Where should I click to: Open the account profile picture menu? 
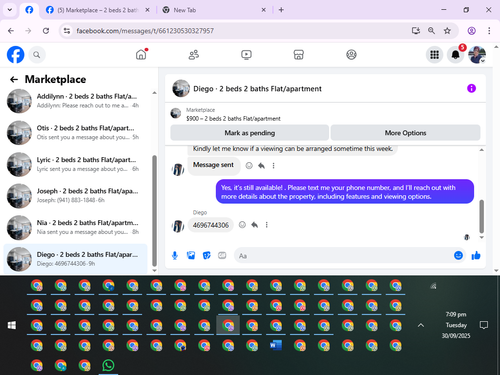click(477, 55)
